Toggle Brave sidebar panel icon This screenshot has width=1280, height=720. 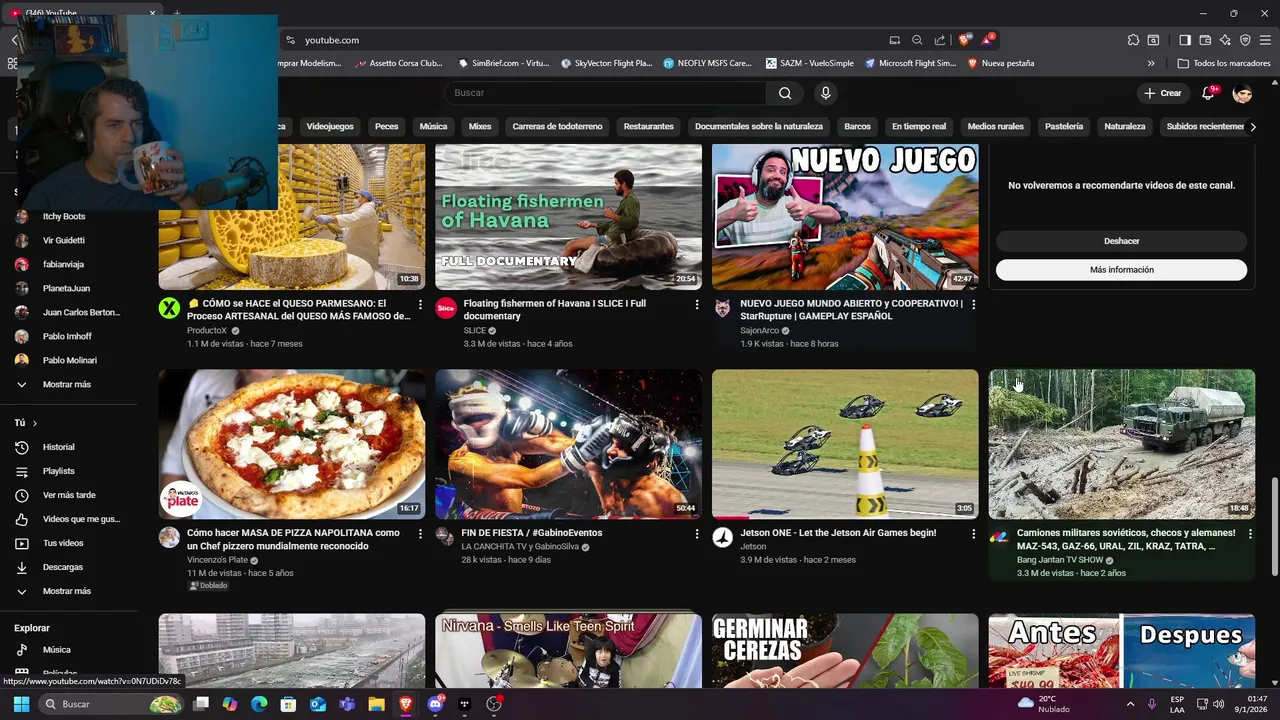(x=1185, y=40)
